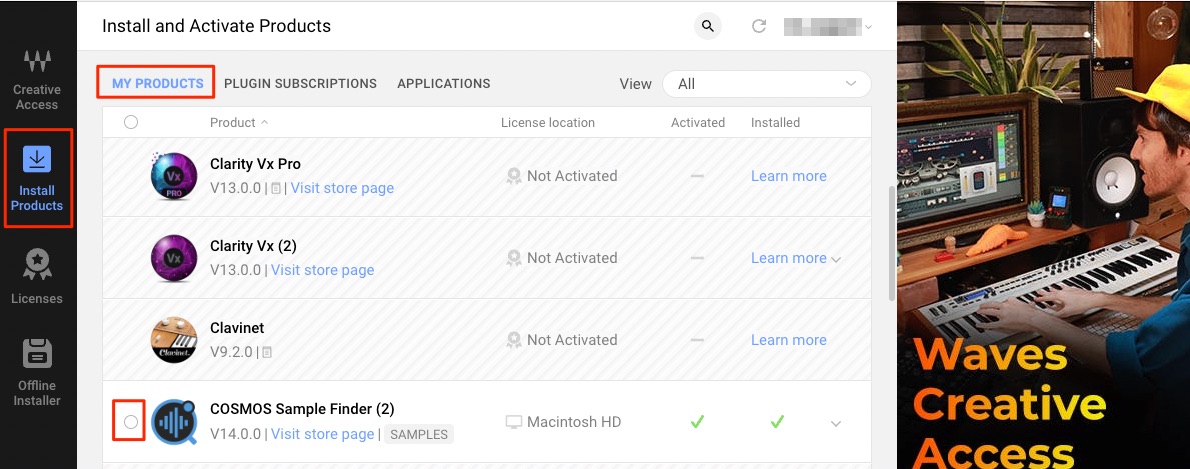Open the Install Products sidebar section
This screenshot has height=469, width=1190.
37,178
